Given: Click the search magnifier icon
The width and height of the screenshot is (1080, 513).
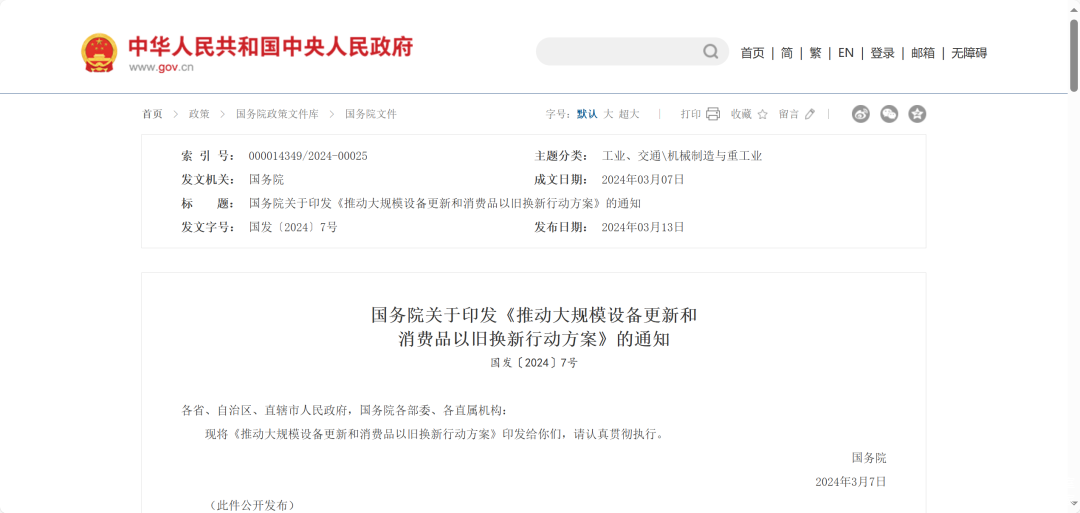Looking at the screenshot, I should click(x=710, y=52).
